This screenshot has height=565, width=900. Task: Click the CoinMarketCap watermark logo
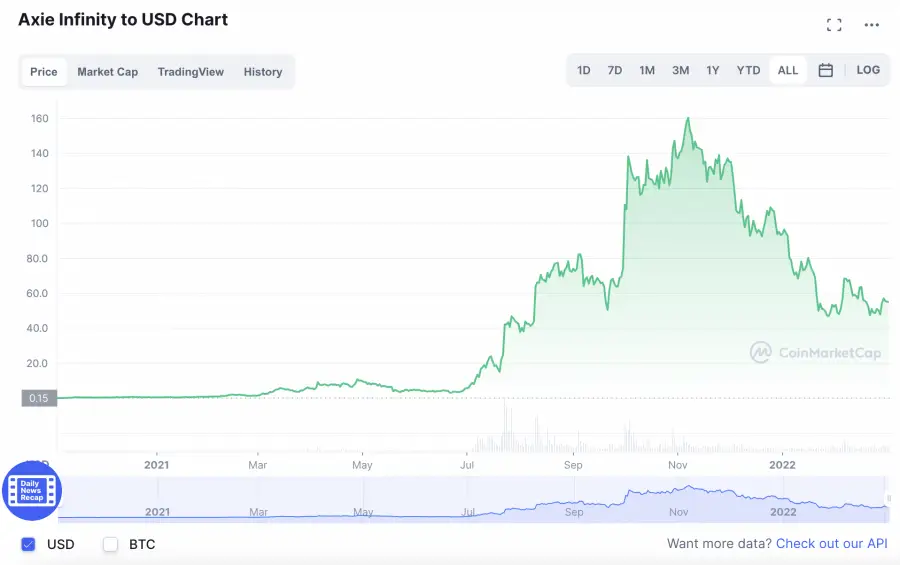pos(815,352)
